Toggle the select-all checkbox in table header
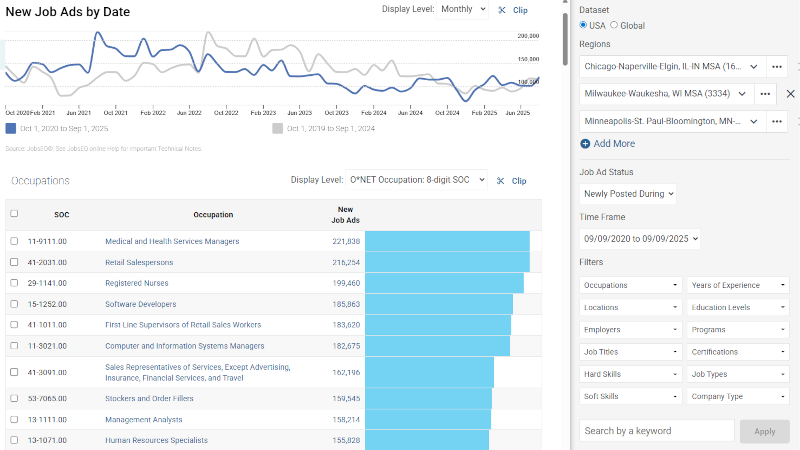The height and width of the screenshot is (450, 800). (14, 214)
